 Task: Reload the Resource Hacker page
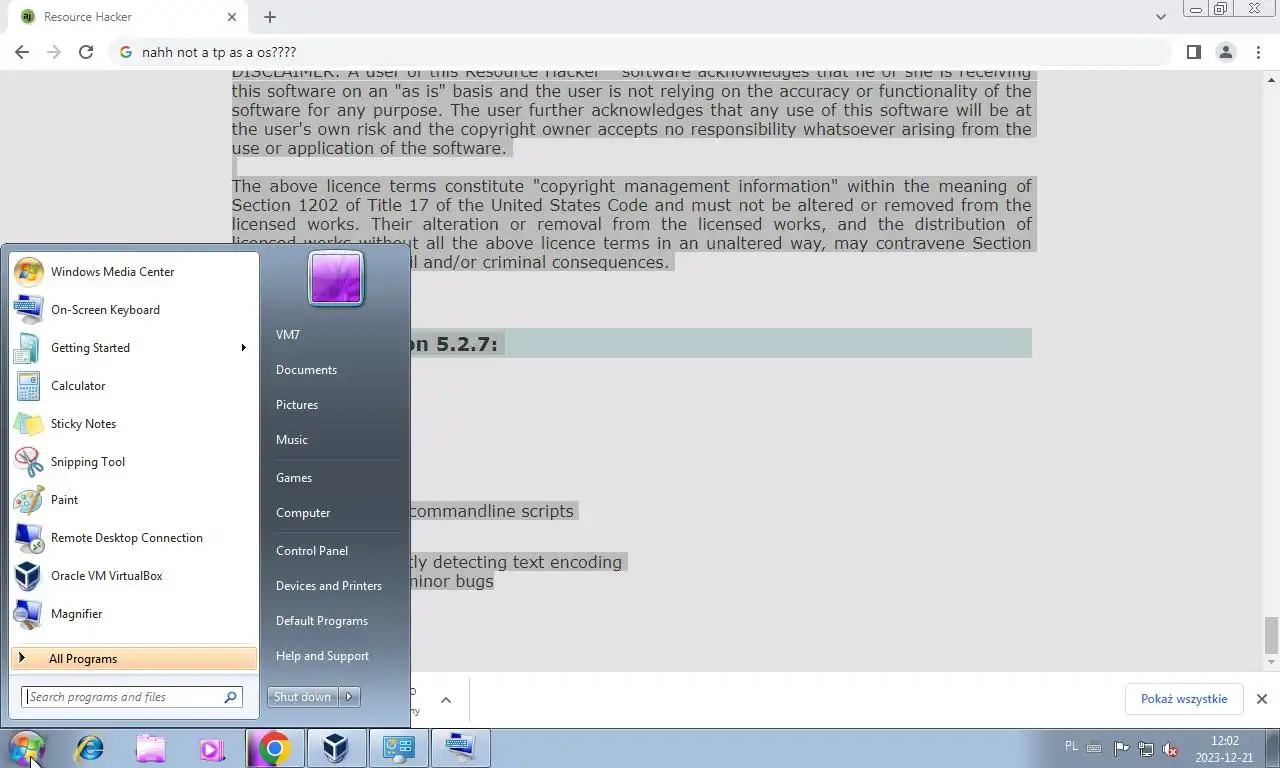(86, 52)
